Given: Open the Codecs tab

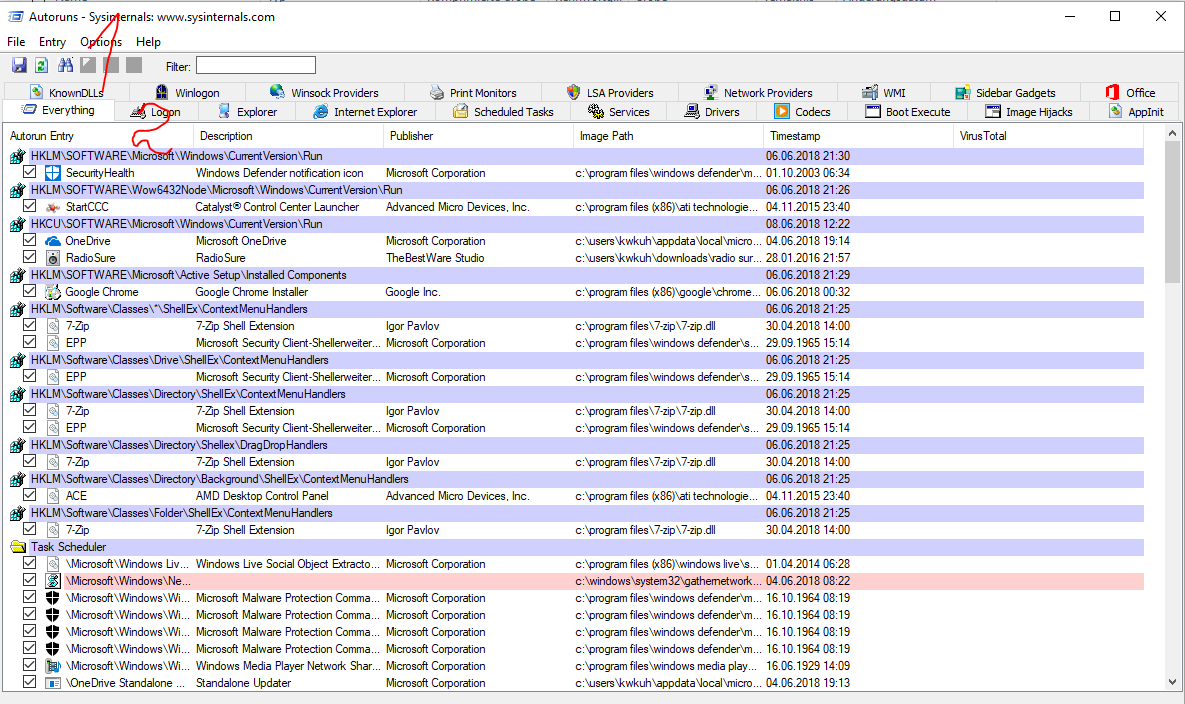Looking at the screenshot, I should 803,112.
